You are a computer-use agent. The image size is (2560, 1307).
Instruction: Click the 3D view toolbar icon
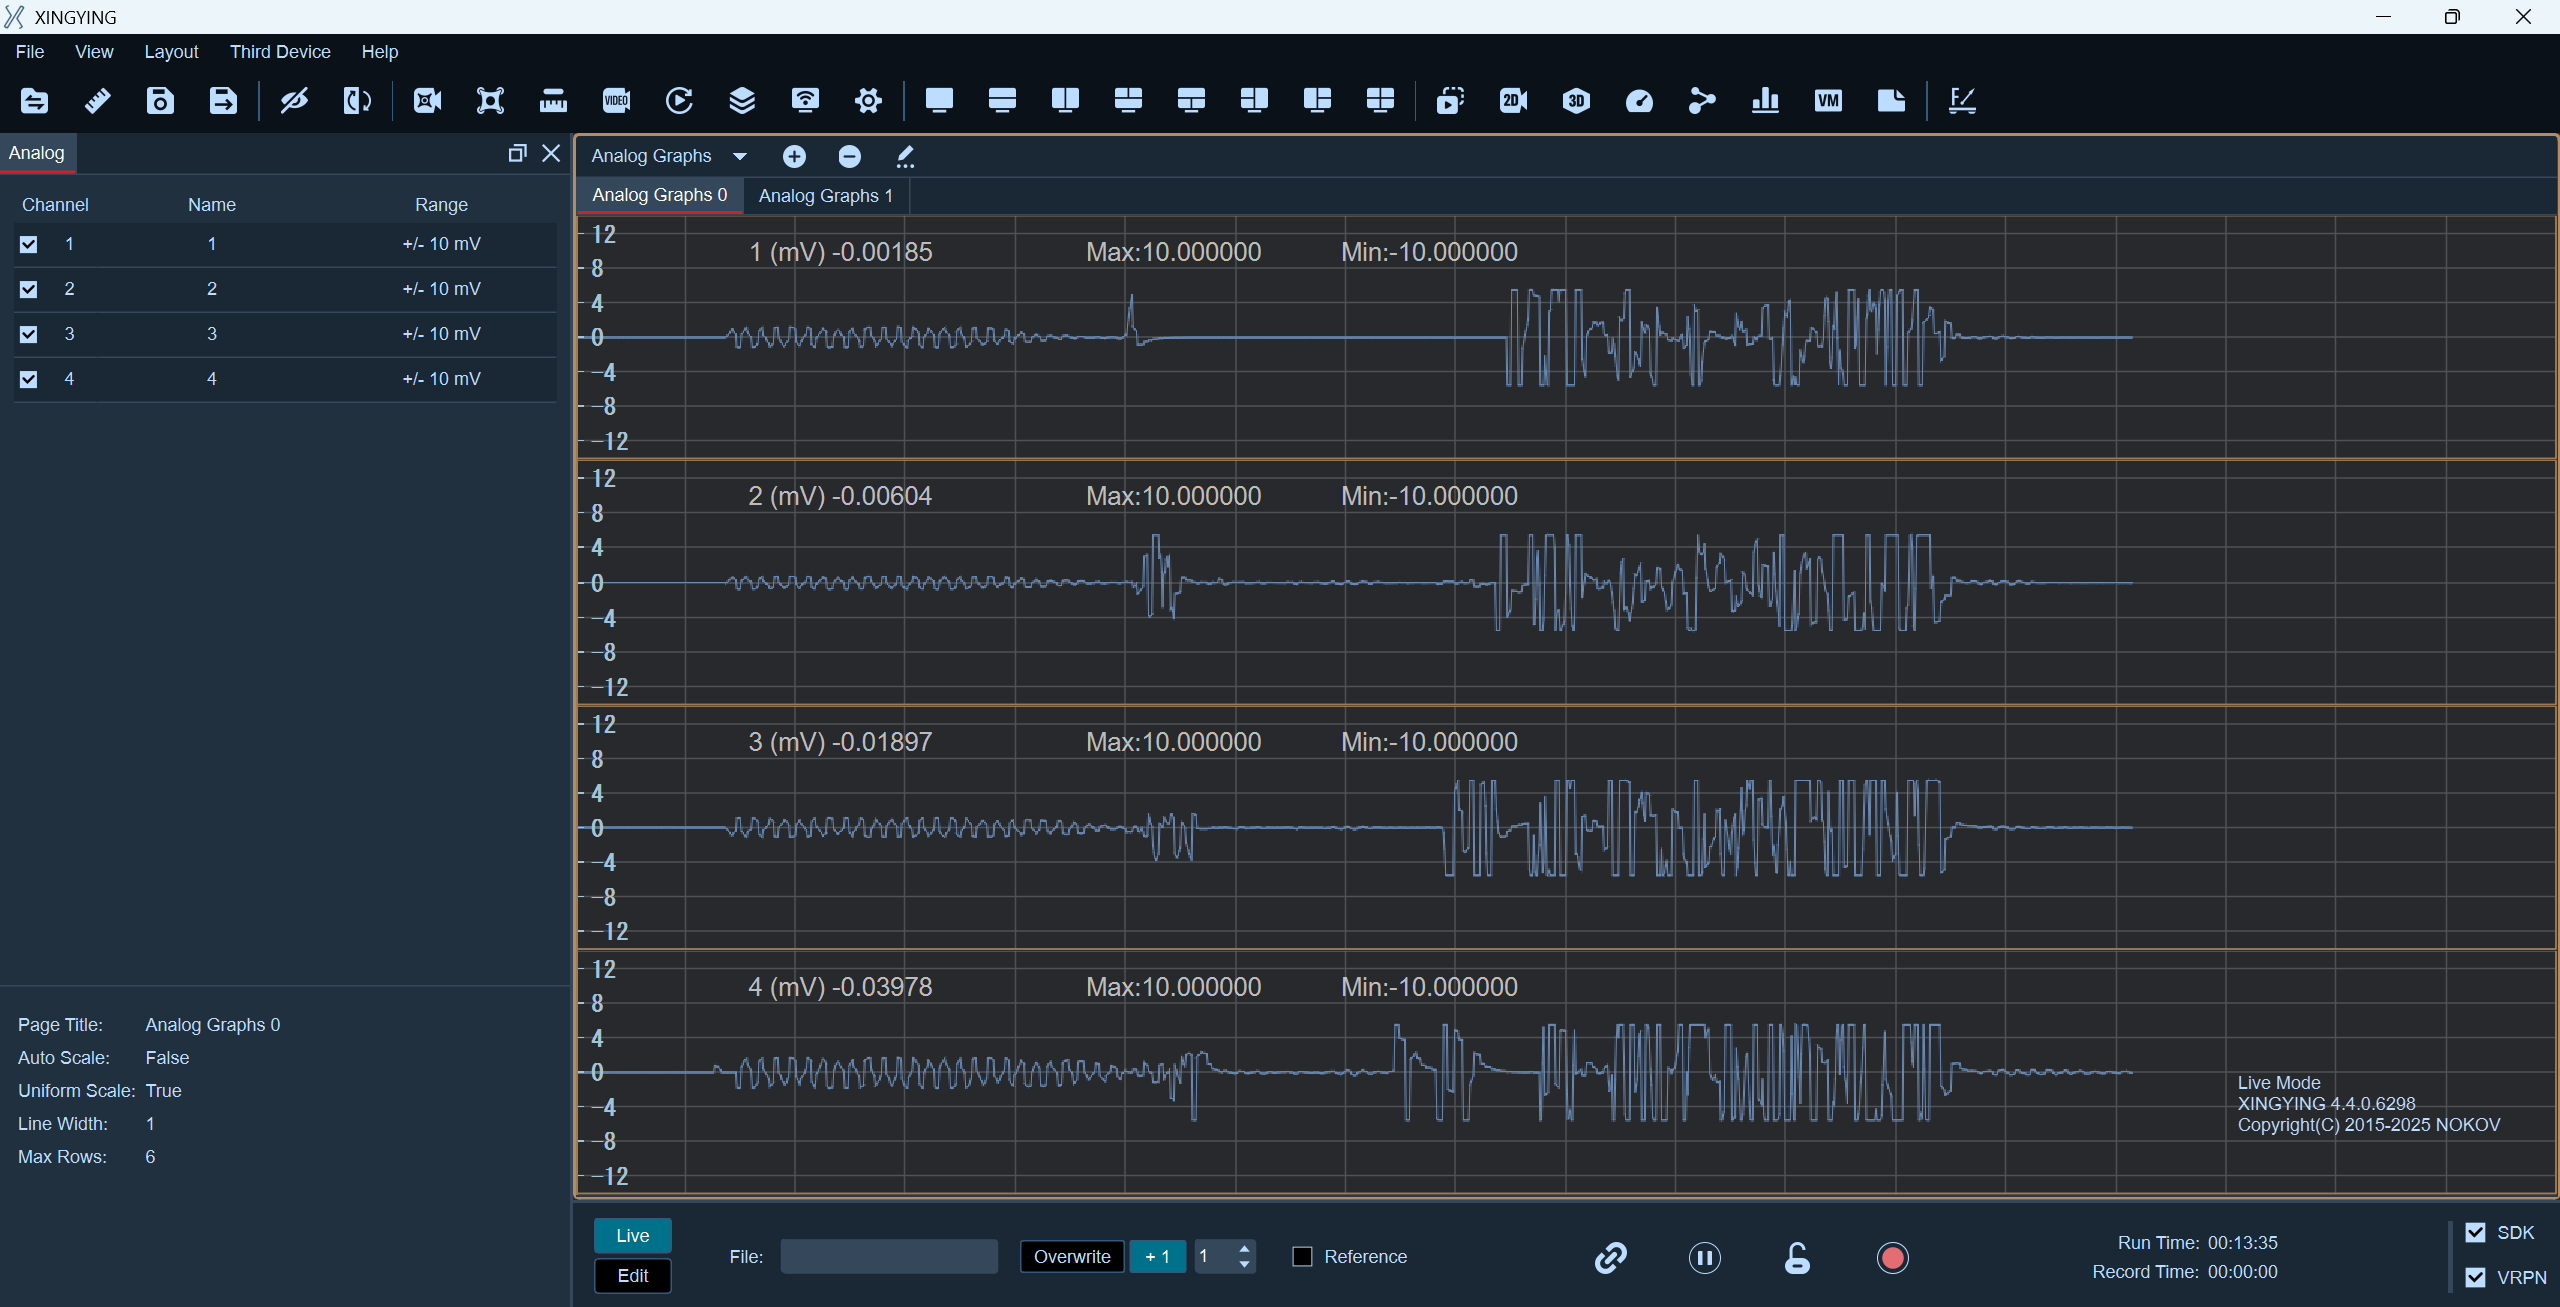click(x=1576, y=100)
